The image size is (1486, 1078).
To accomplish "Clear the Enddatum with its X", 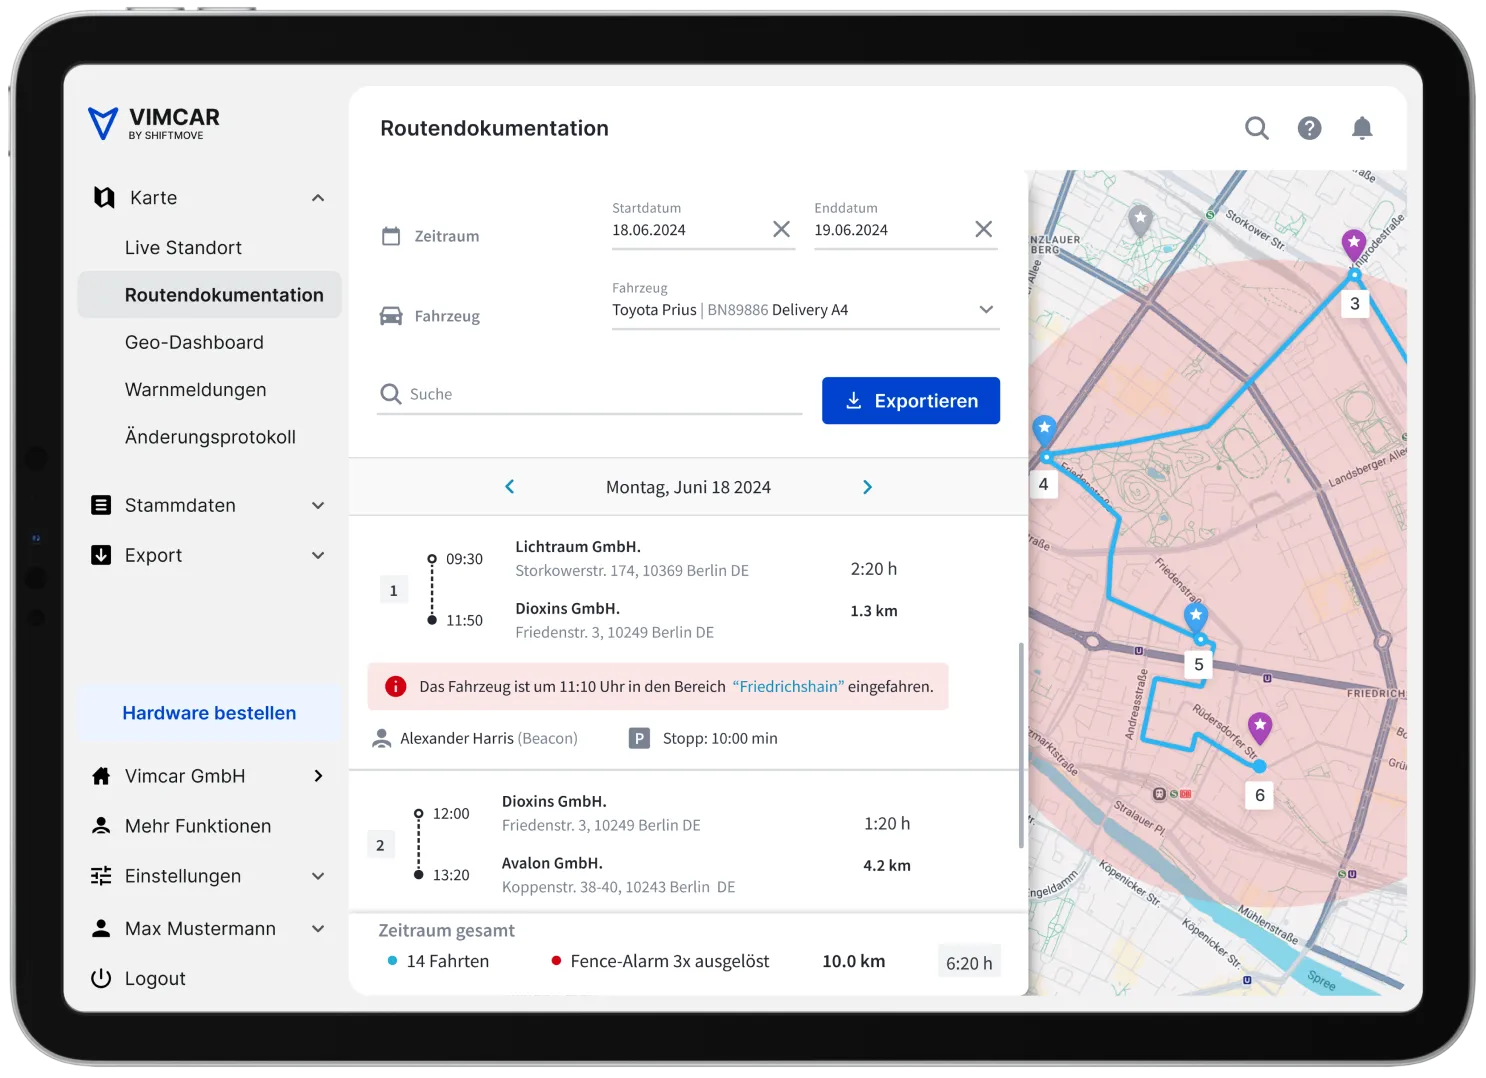I will coord(984,229).
